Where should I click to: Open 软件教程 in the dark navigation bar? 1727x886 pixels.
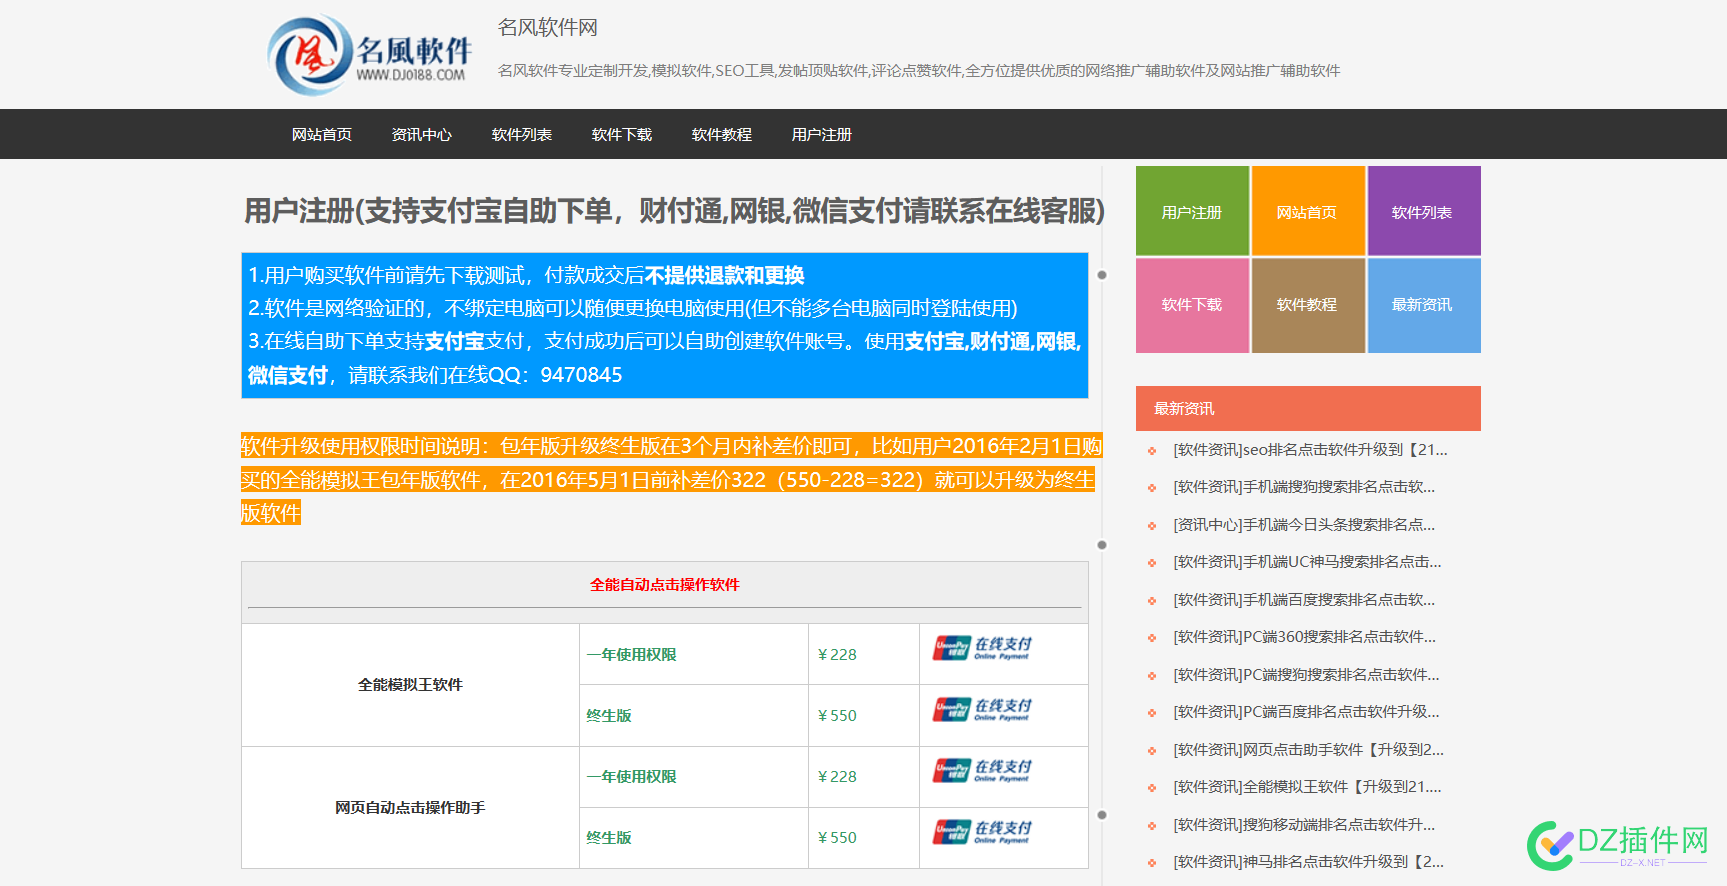point(722,134)
